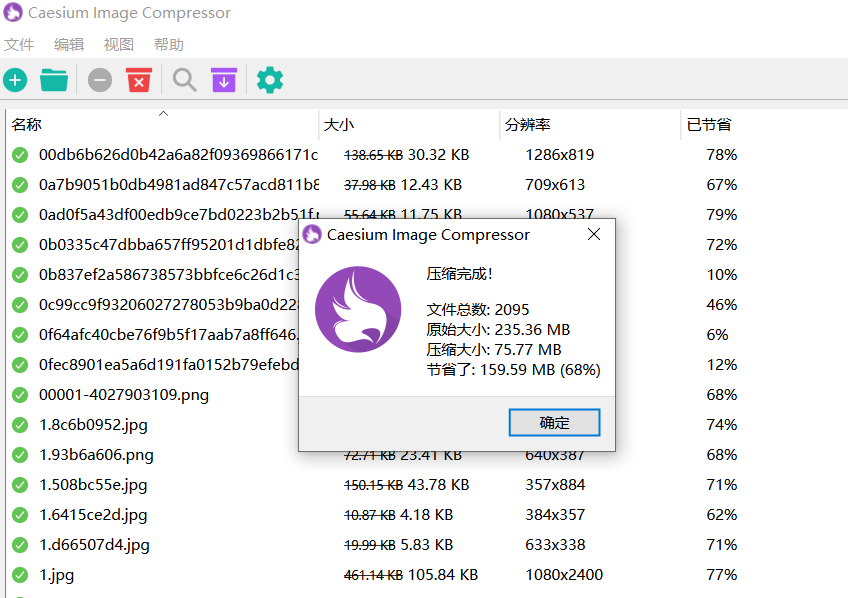Clear list with red trash icon

point(139,80)
